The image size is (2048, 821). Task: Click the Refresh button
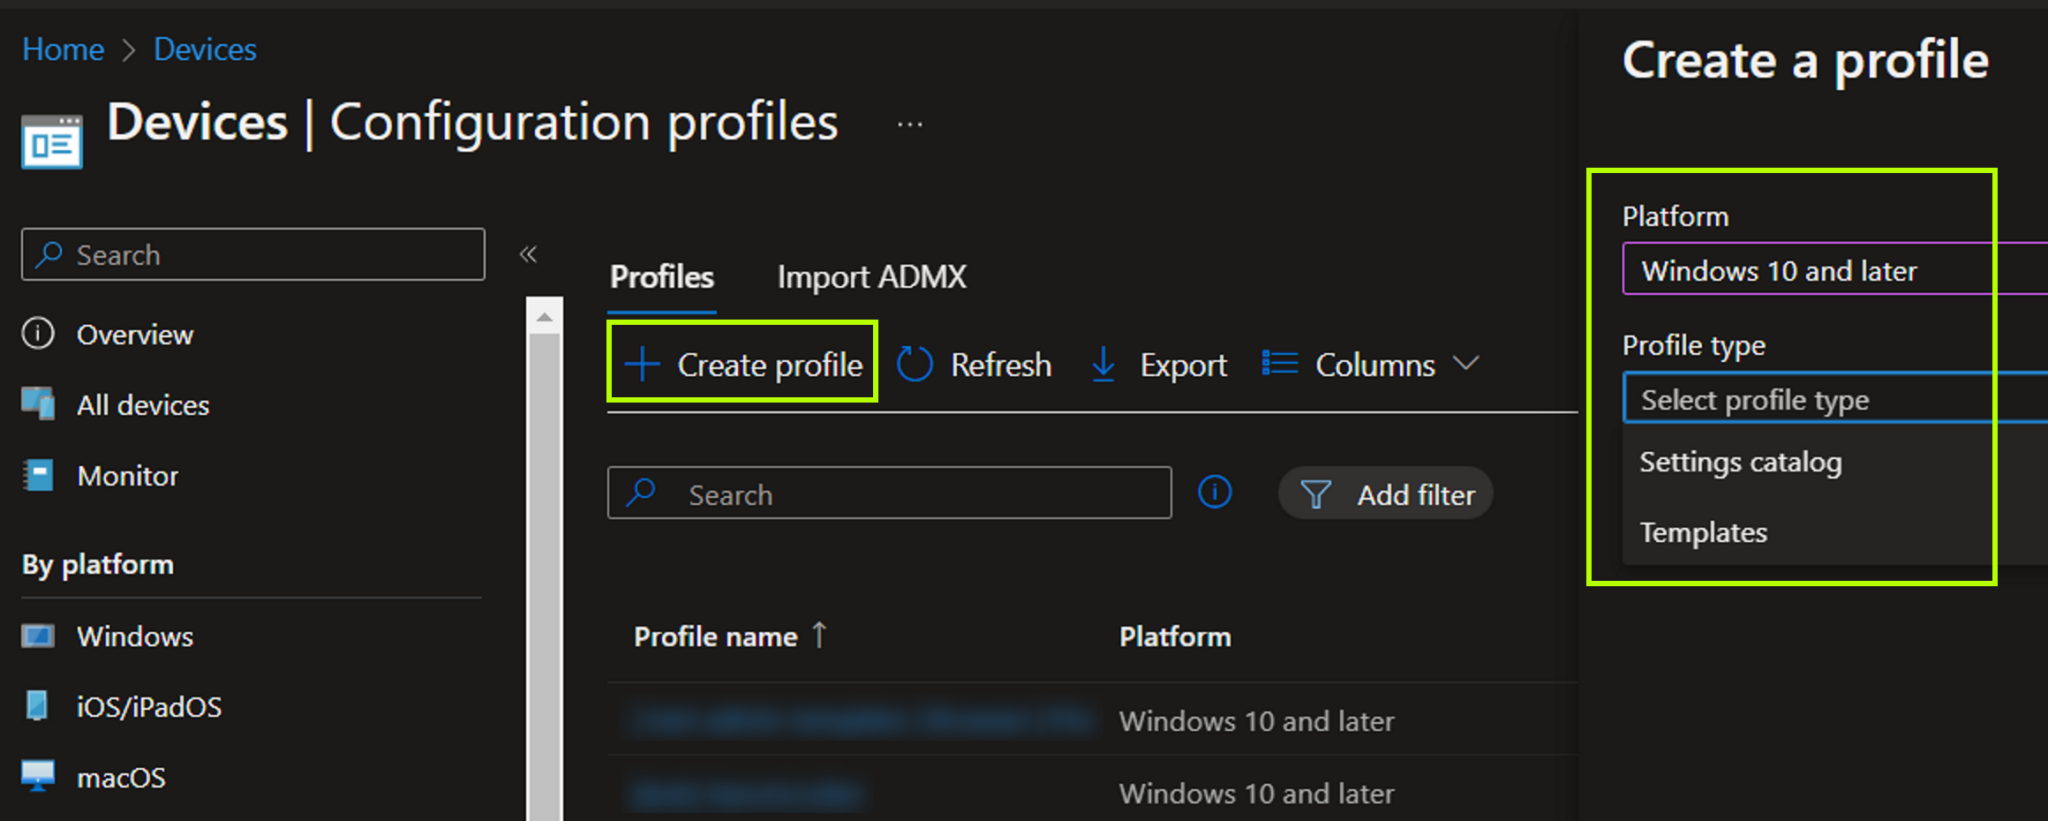point(974,365)
